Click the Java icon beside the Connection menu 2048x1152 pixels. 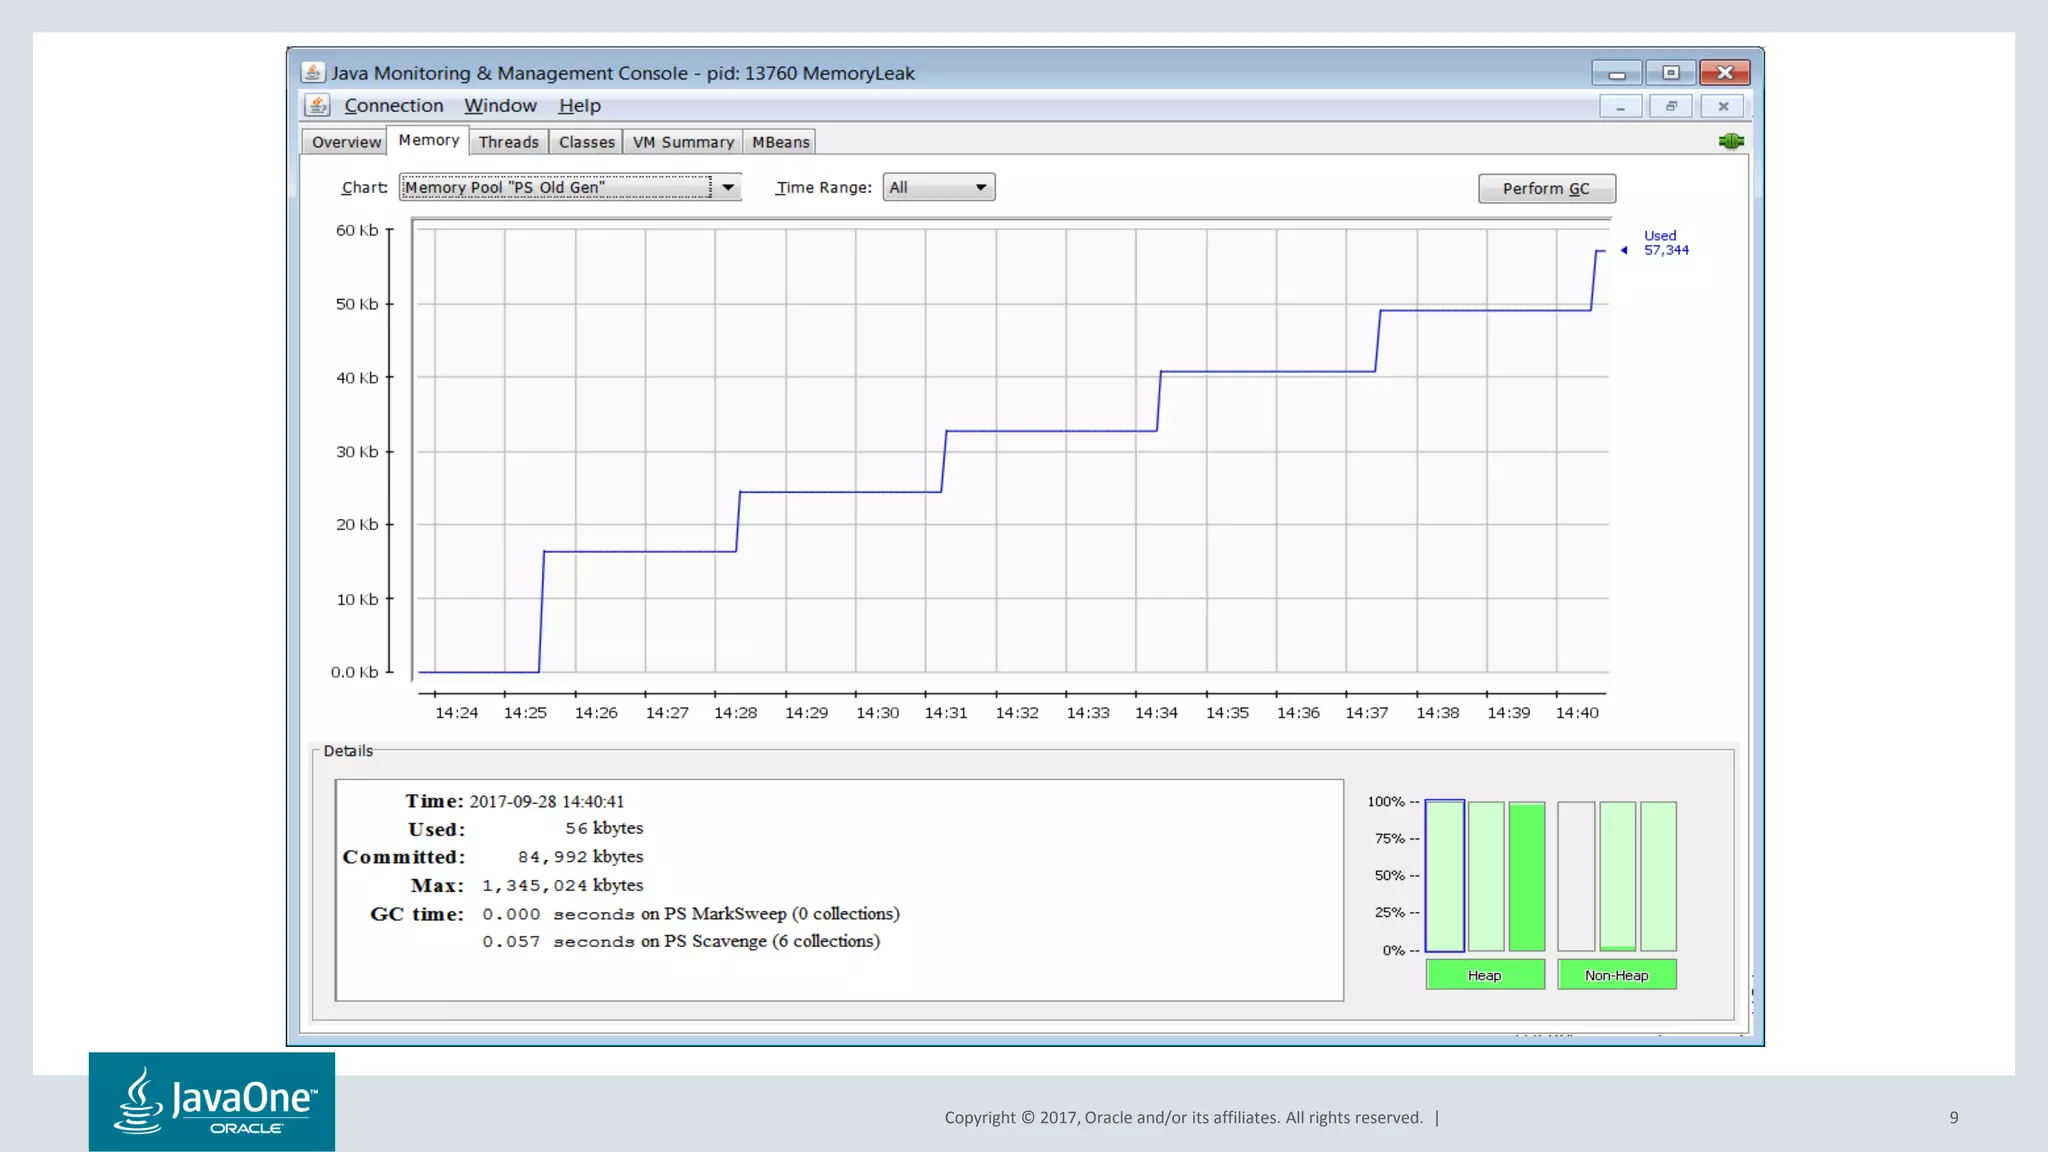318,105
